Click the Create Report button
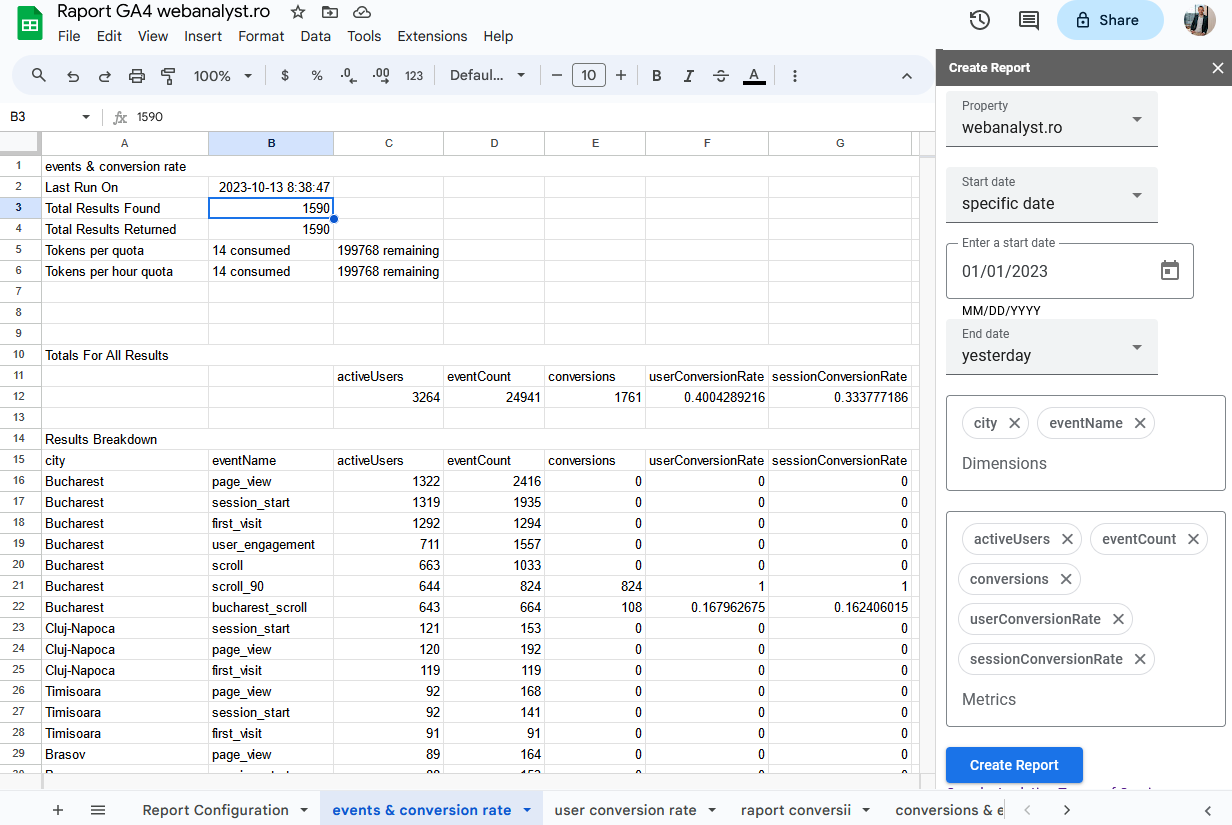This screenshot has height=825, width=1232. point(1014,764)
